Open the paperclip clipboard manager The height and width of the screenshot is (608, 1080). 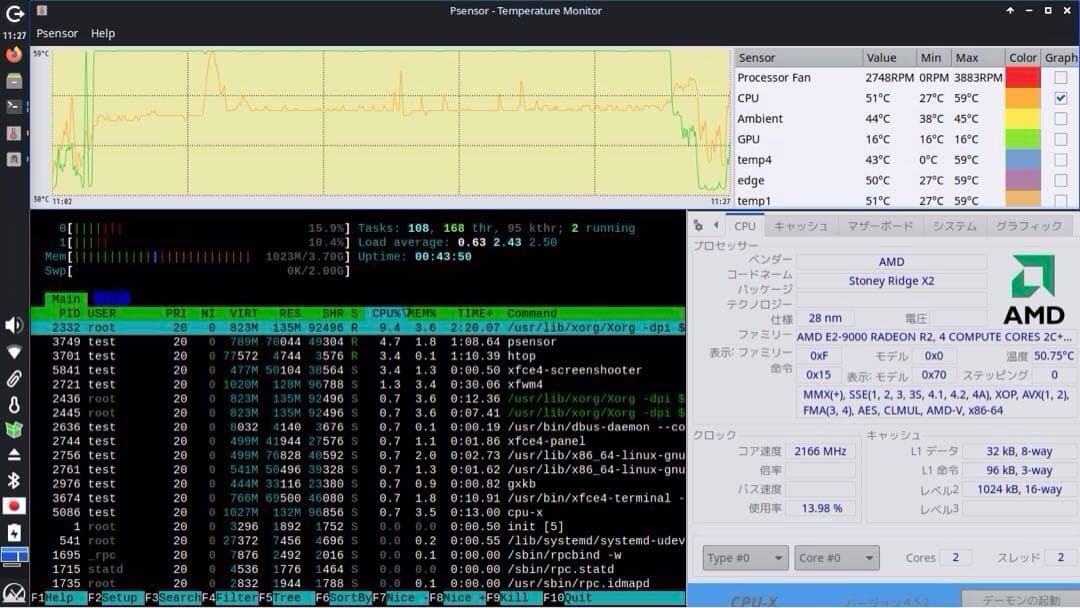click(14, 378)
